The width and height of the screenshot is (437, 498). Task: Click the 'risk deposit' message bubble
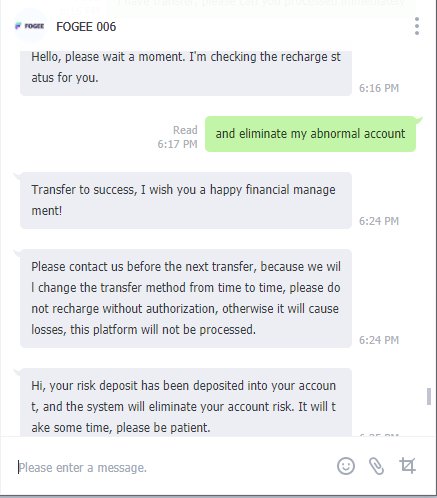click(x=186, y=402)
